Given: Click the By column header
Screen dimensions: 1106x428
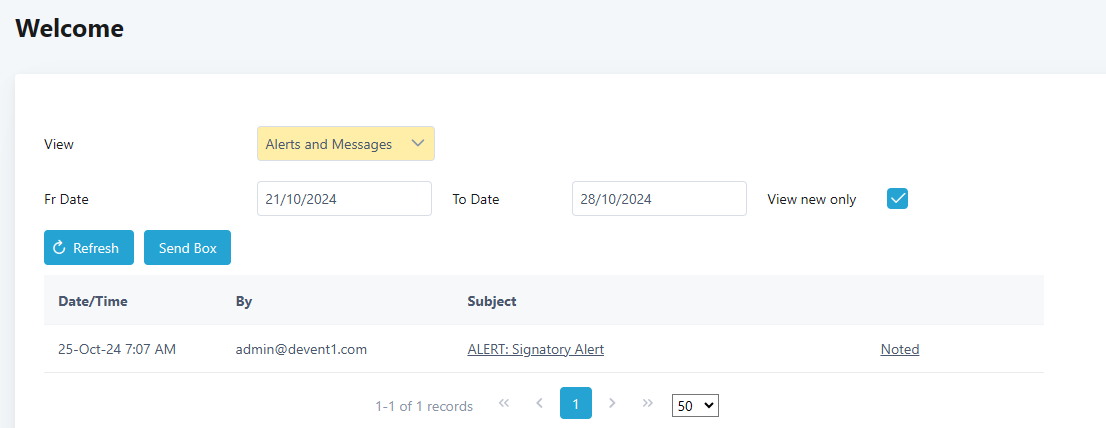Looking at the screenshot, I should [243, 300].
